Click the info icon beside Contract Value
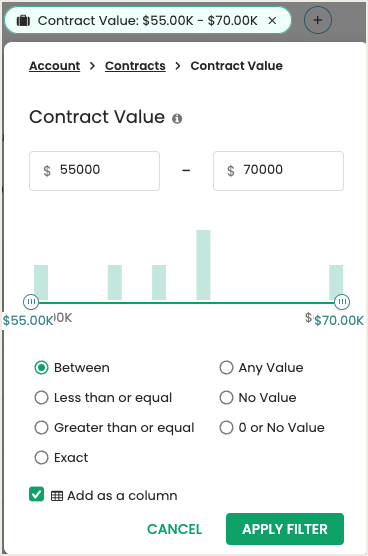The width and height of the screenshot is (368, 556). 177,118
